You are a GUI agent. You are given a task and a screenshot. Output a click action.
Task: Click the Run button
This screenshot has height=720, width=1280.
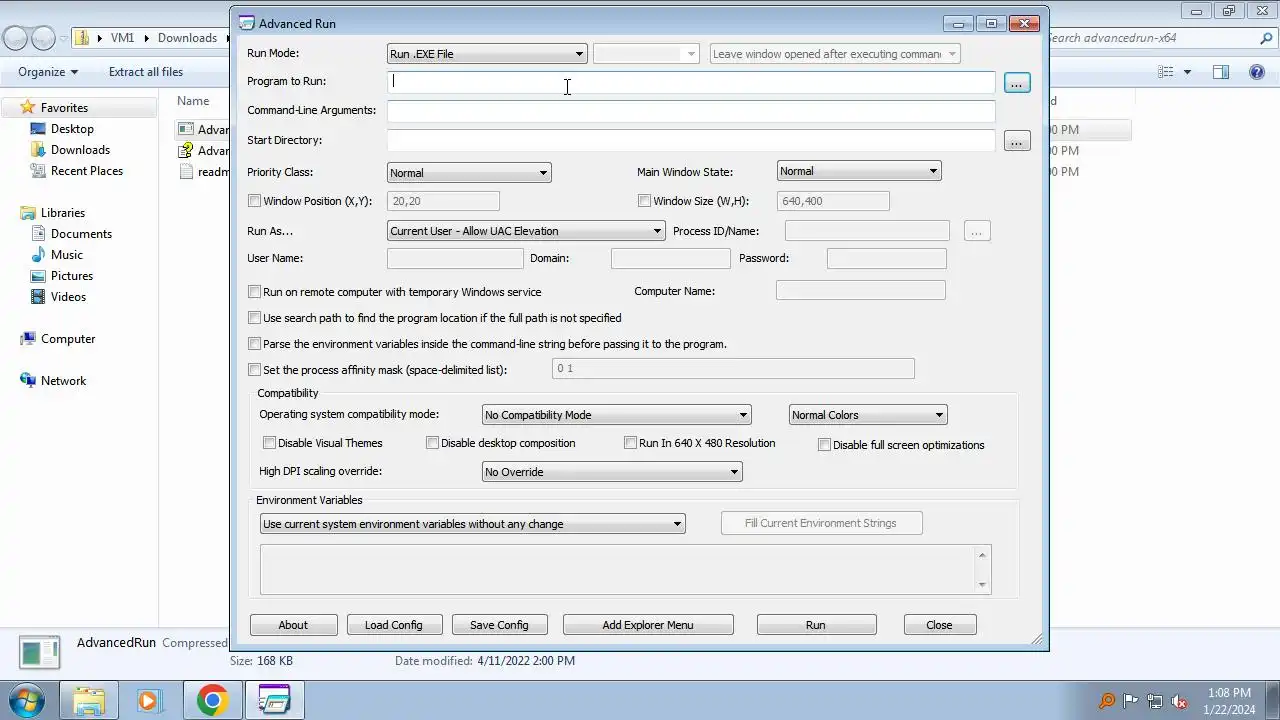tap(816, 625)
